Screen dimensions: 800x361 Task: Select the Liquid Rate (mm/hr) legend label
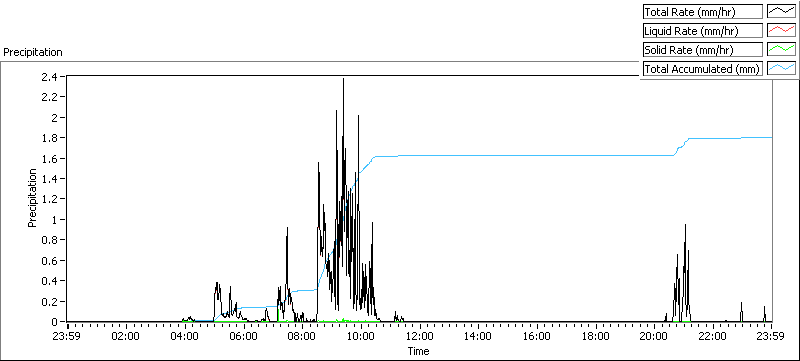point(703,31)
